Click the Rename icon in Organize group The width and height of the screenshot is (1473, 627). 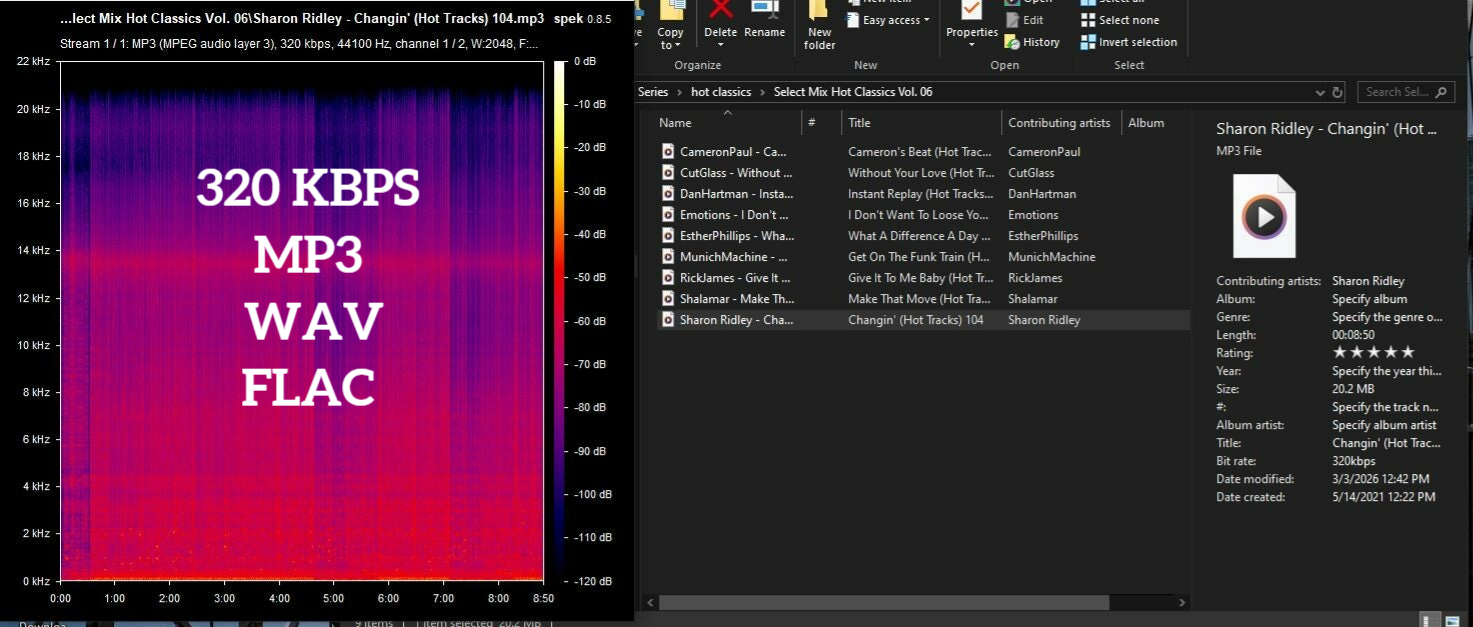pos(765,20)
